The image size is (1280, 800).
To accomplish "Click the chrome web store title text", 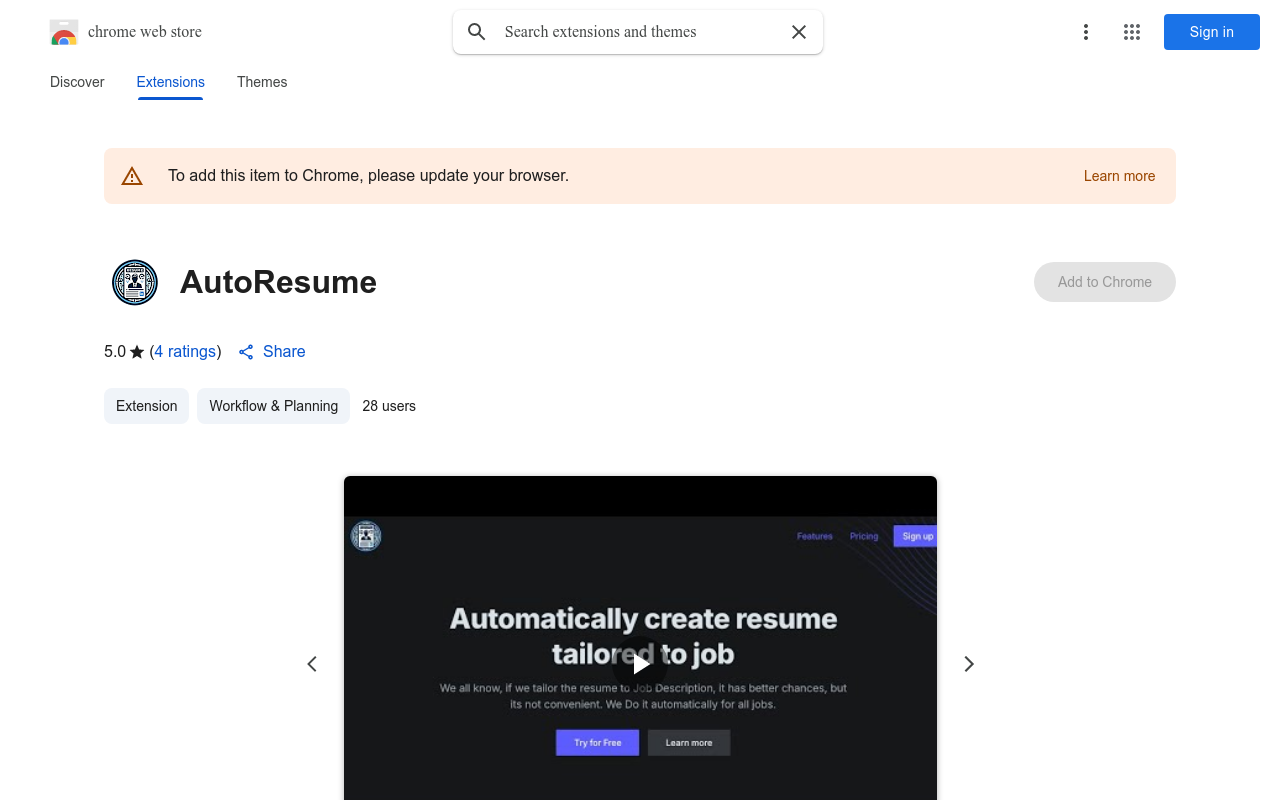I will click(145, 32).
